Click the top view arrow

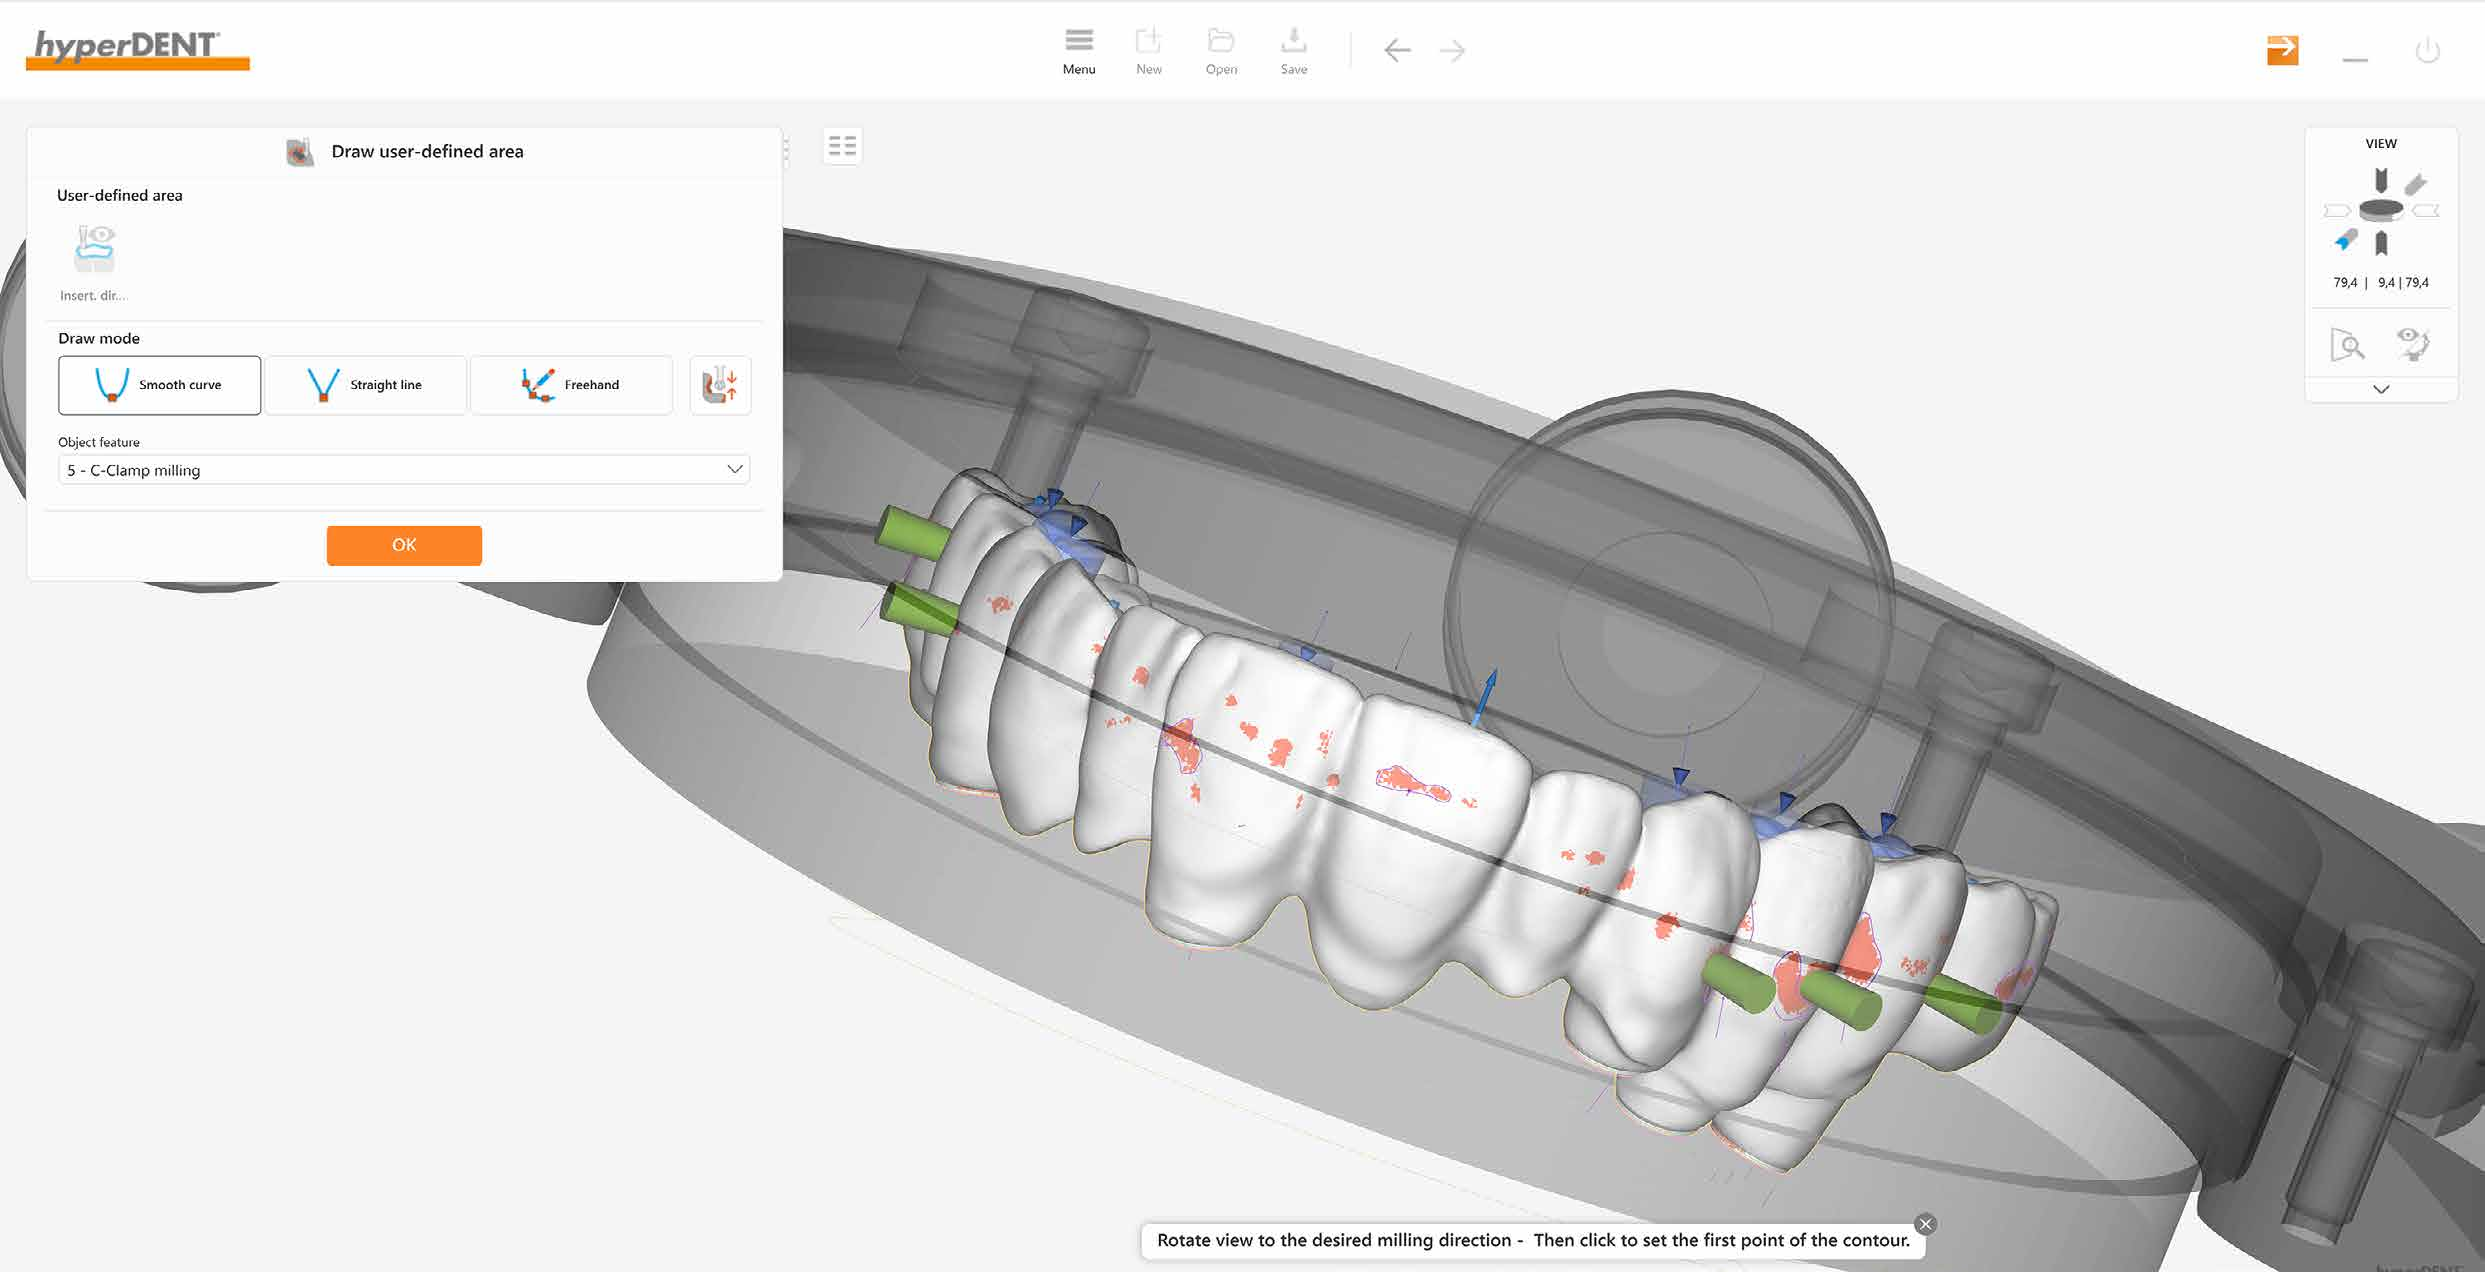[x=2381, y=180]
